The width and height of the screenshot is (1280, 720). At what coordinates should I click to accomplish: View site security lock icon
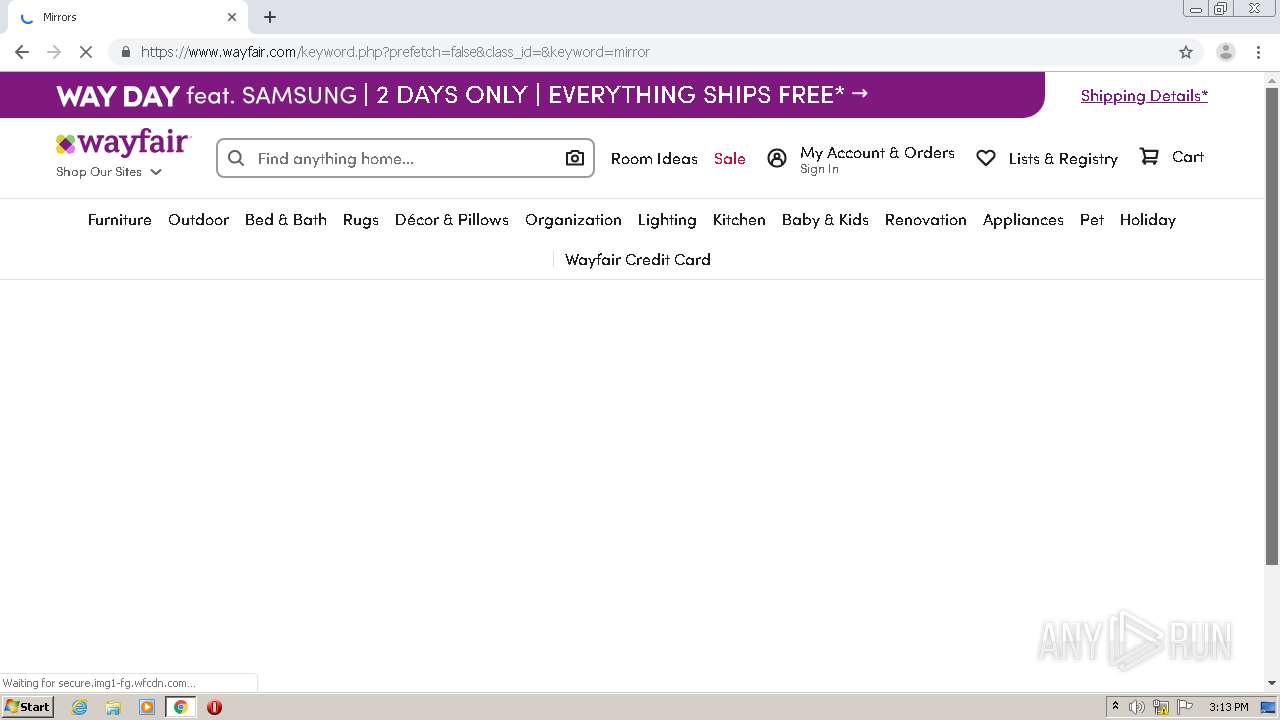click(x=125, y=52)
